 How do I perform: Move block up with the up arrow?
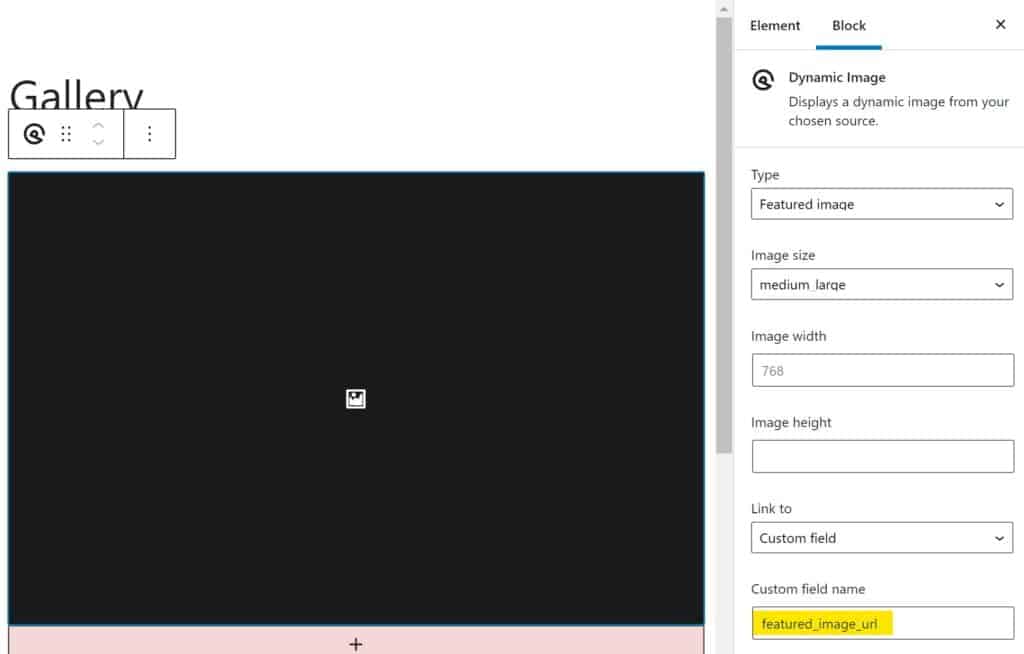[x=98, y=125]
